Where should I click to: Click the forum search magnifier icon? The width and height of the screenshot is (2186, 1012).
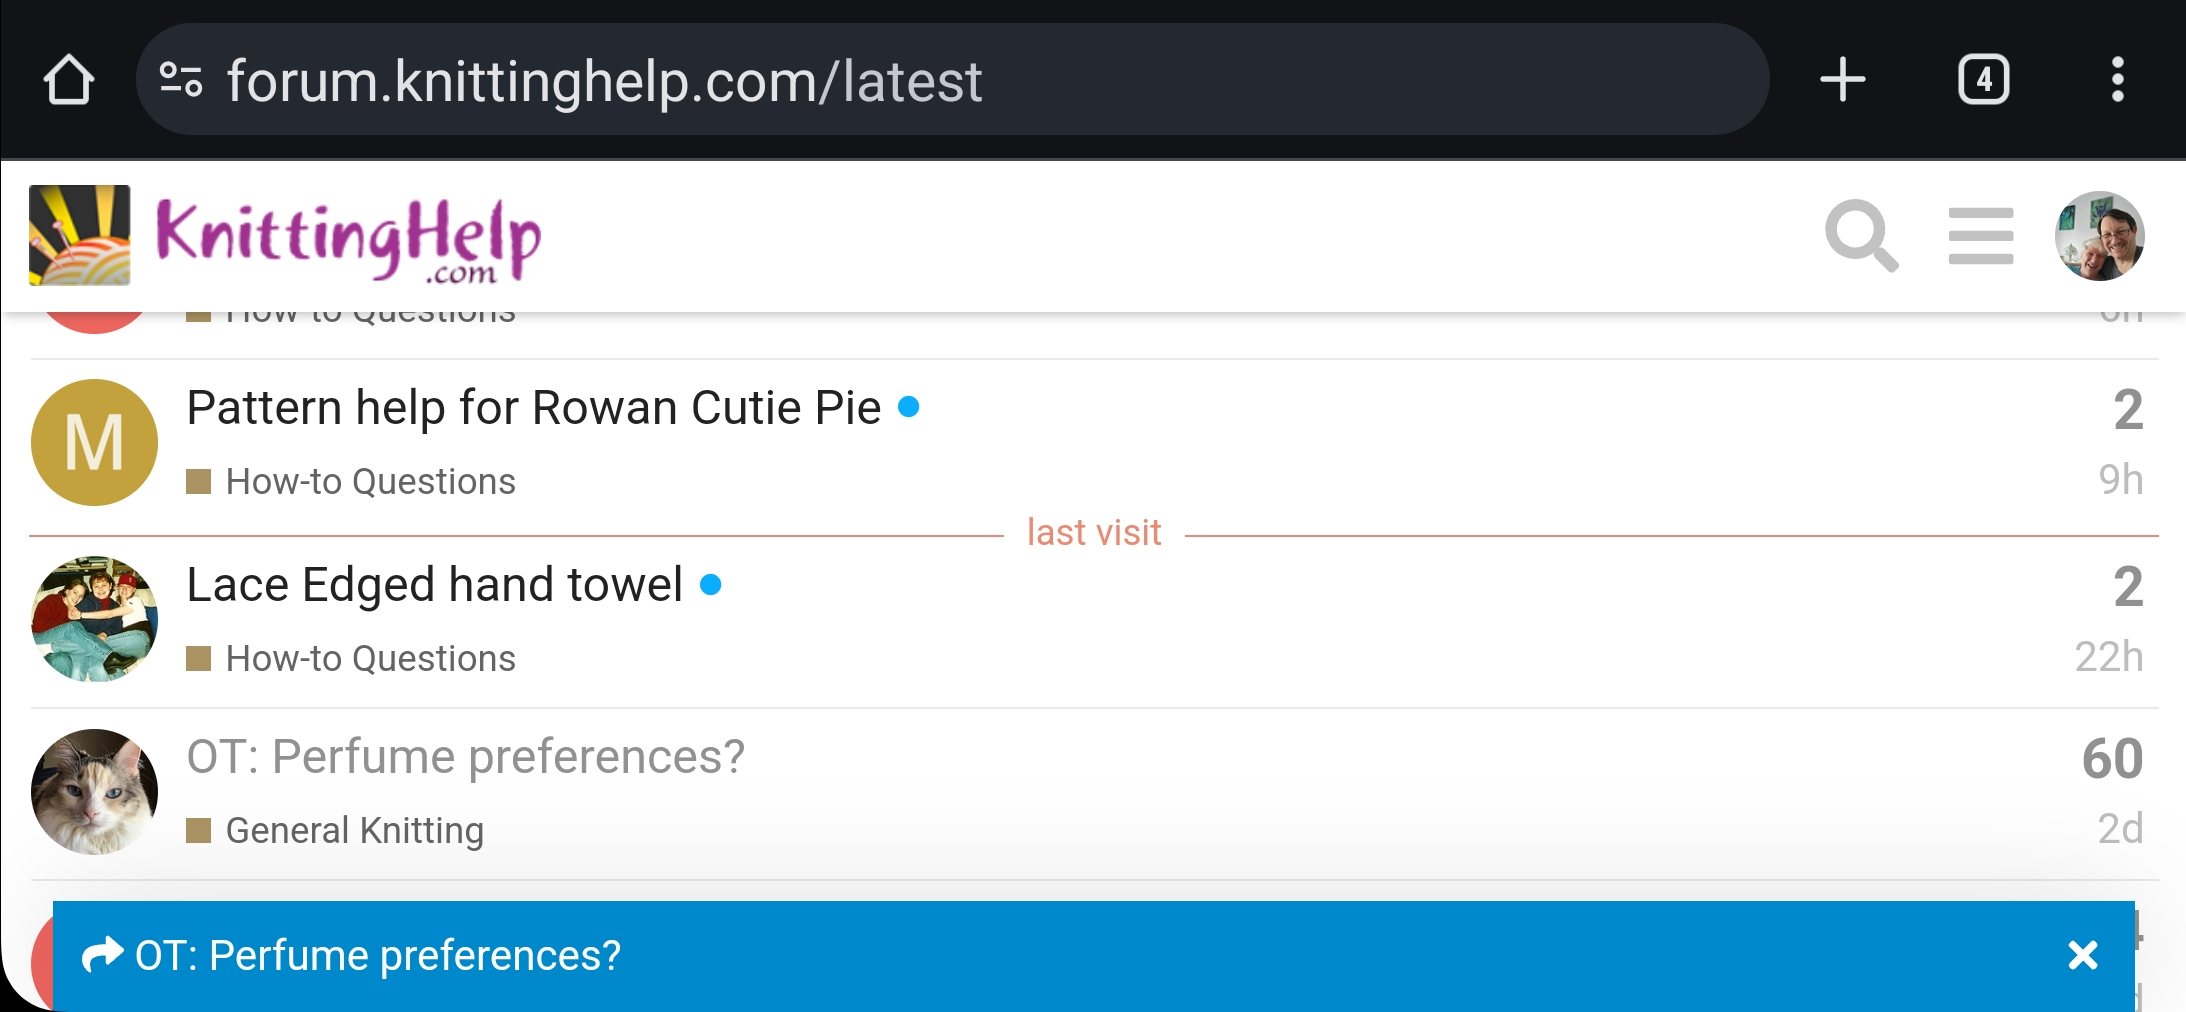pyautogui.click(x=1861, y=236)
